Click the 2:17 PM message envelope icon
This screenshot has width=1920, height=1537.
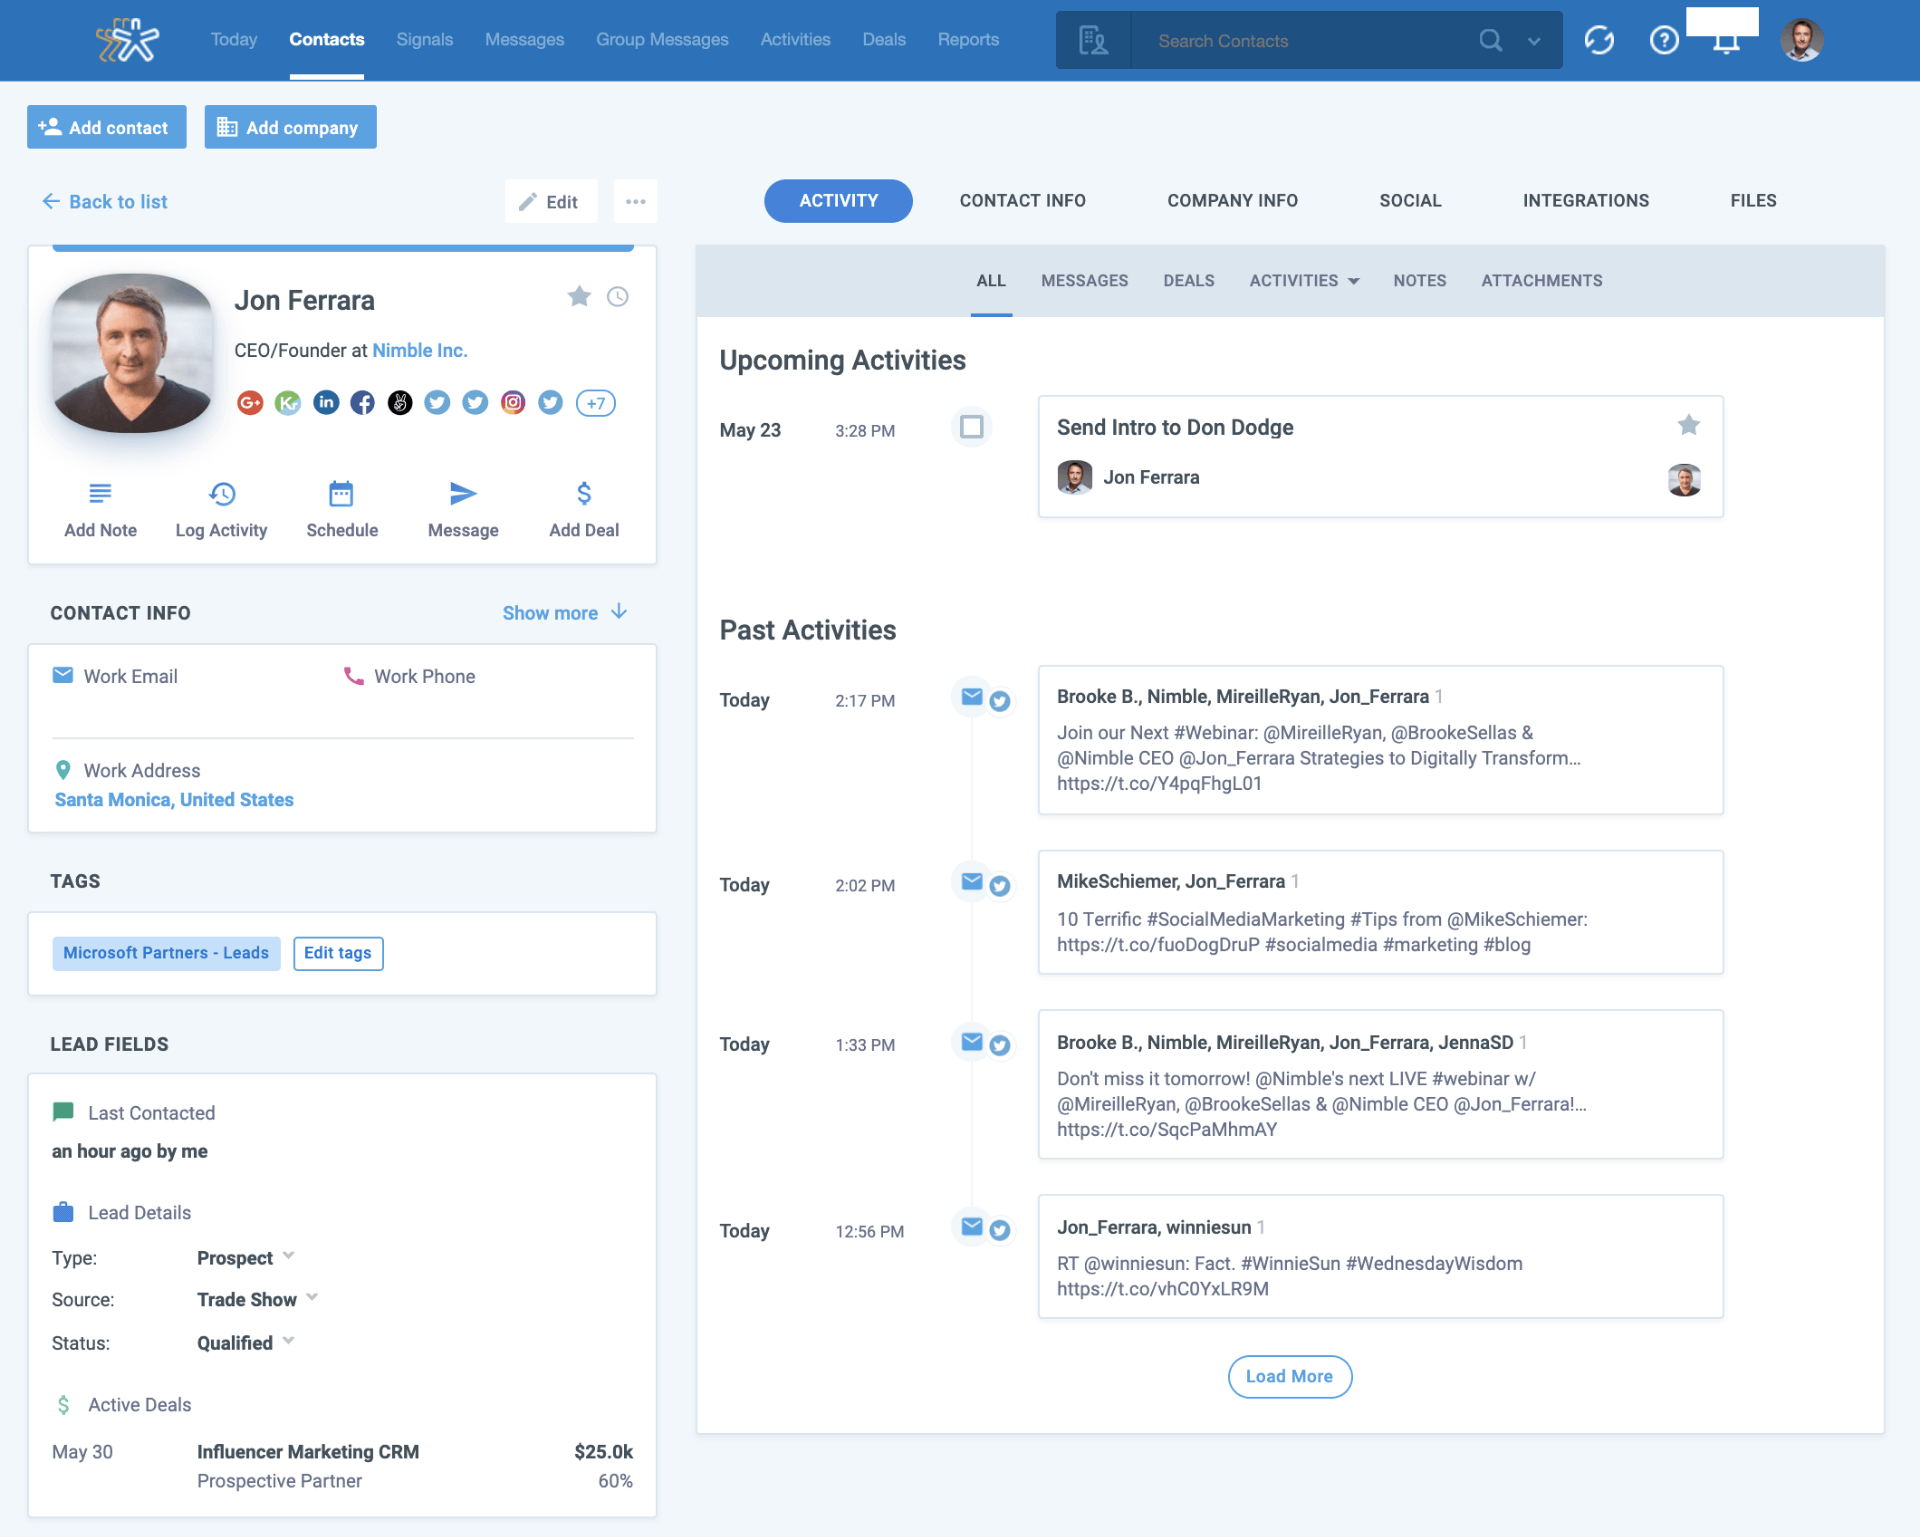point(972,697)
